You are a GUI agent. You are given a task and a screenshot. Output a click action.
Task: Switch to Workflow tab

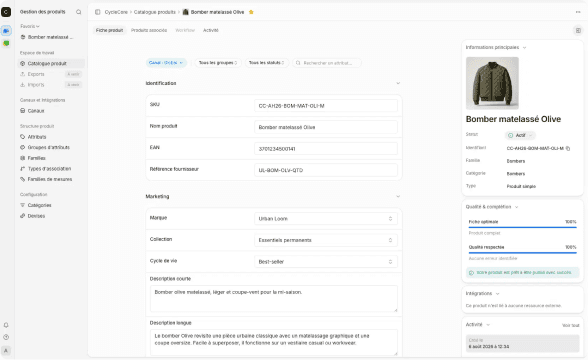tap(185, 30)
